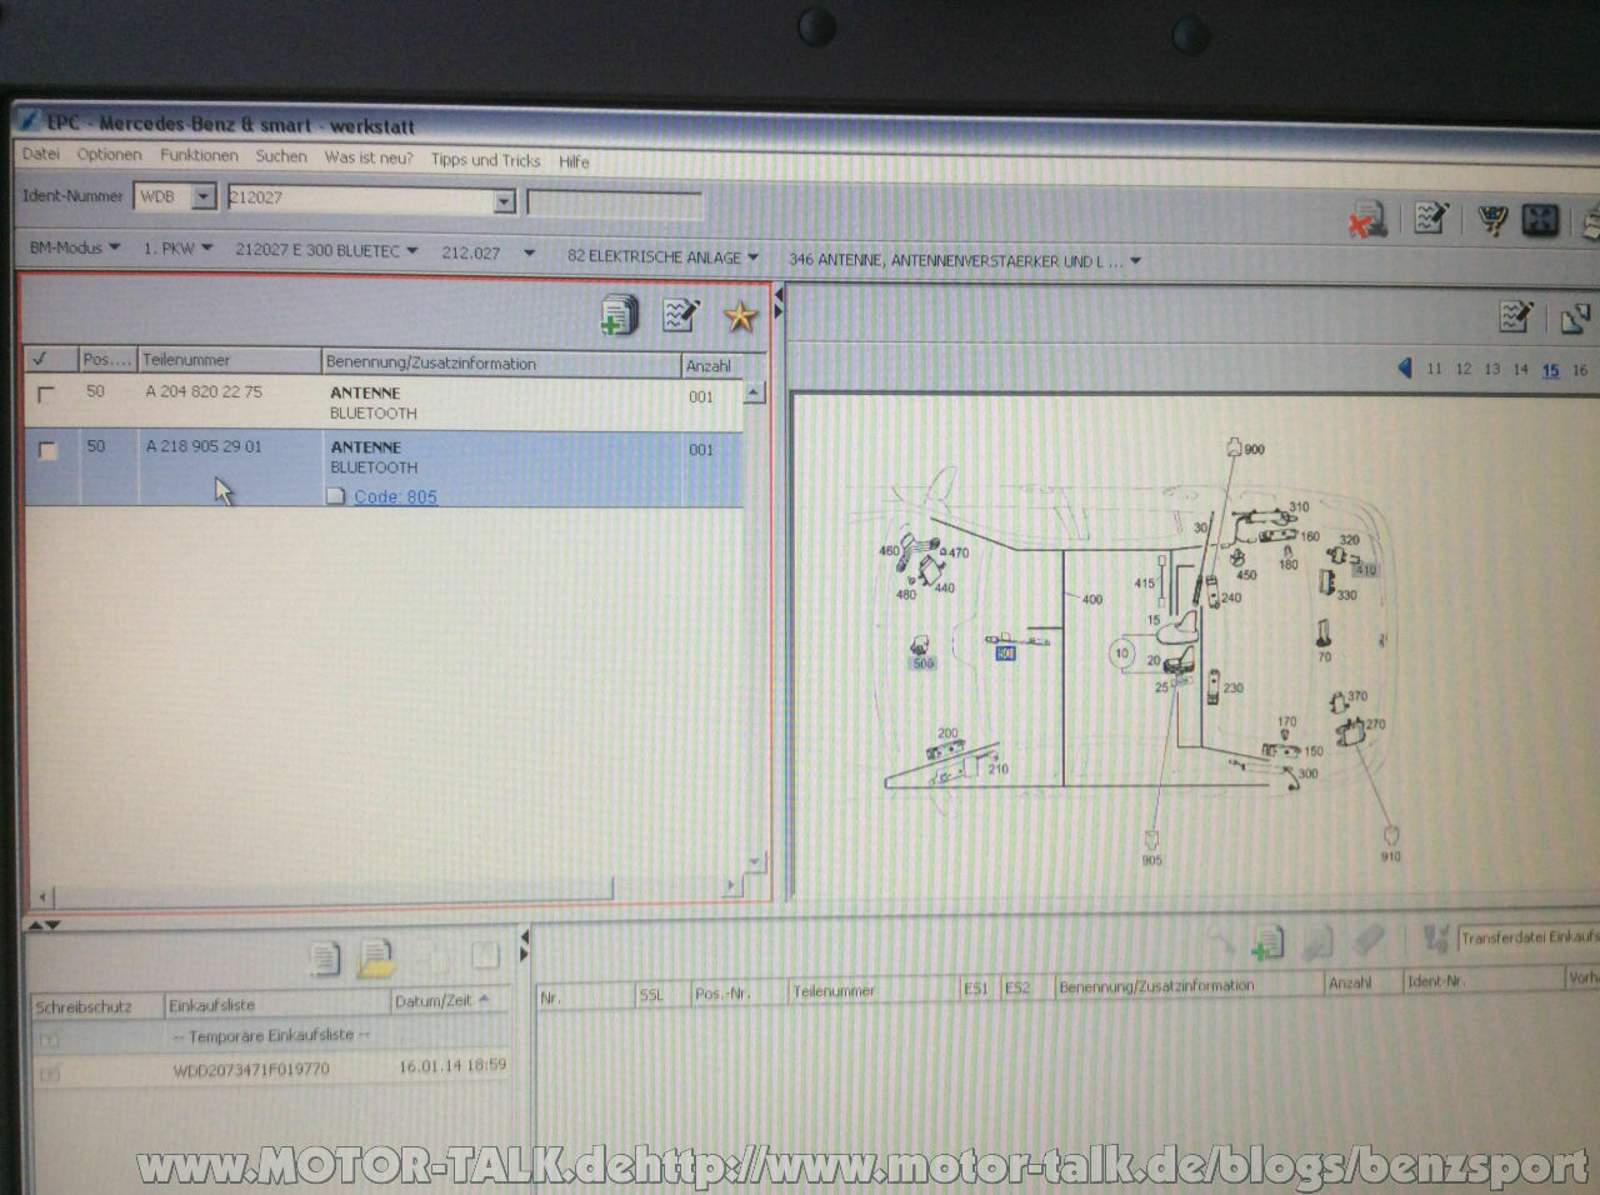Image resolution: width=1600 pixels, height=1195 pixels.
Task: Click the Teilenummer column header in parts table
Action: tap(229, 359)
